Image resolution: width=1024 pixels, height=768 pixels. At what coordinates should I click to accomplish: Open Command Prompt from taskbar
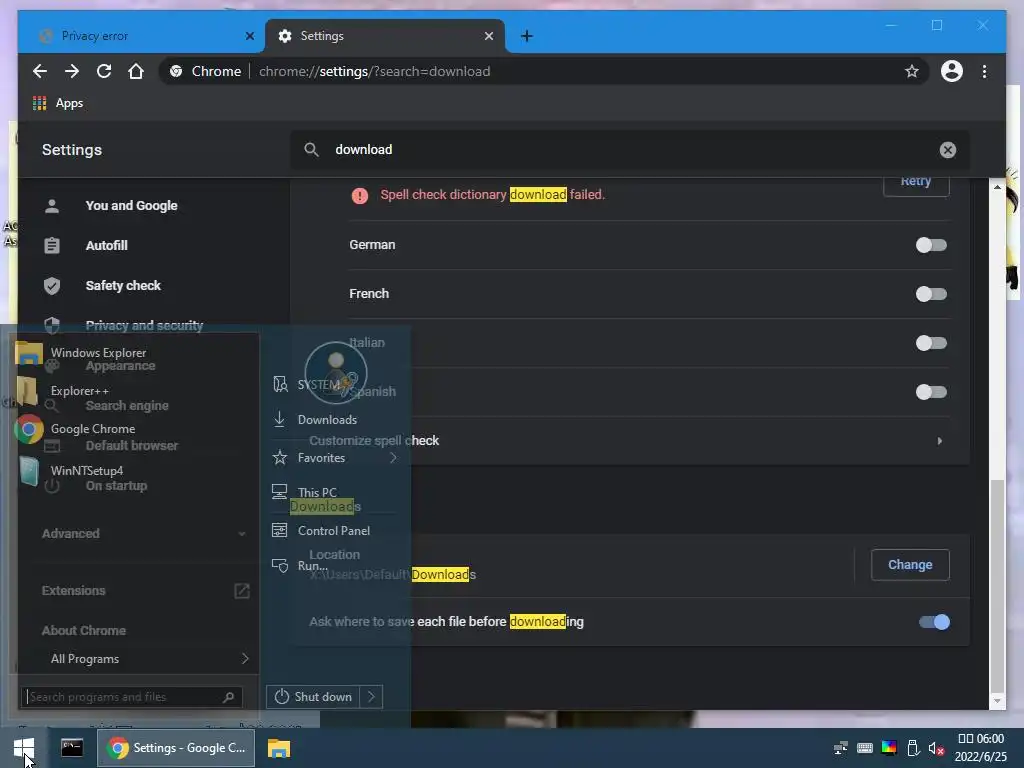tap(72, 748)
